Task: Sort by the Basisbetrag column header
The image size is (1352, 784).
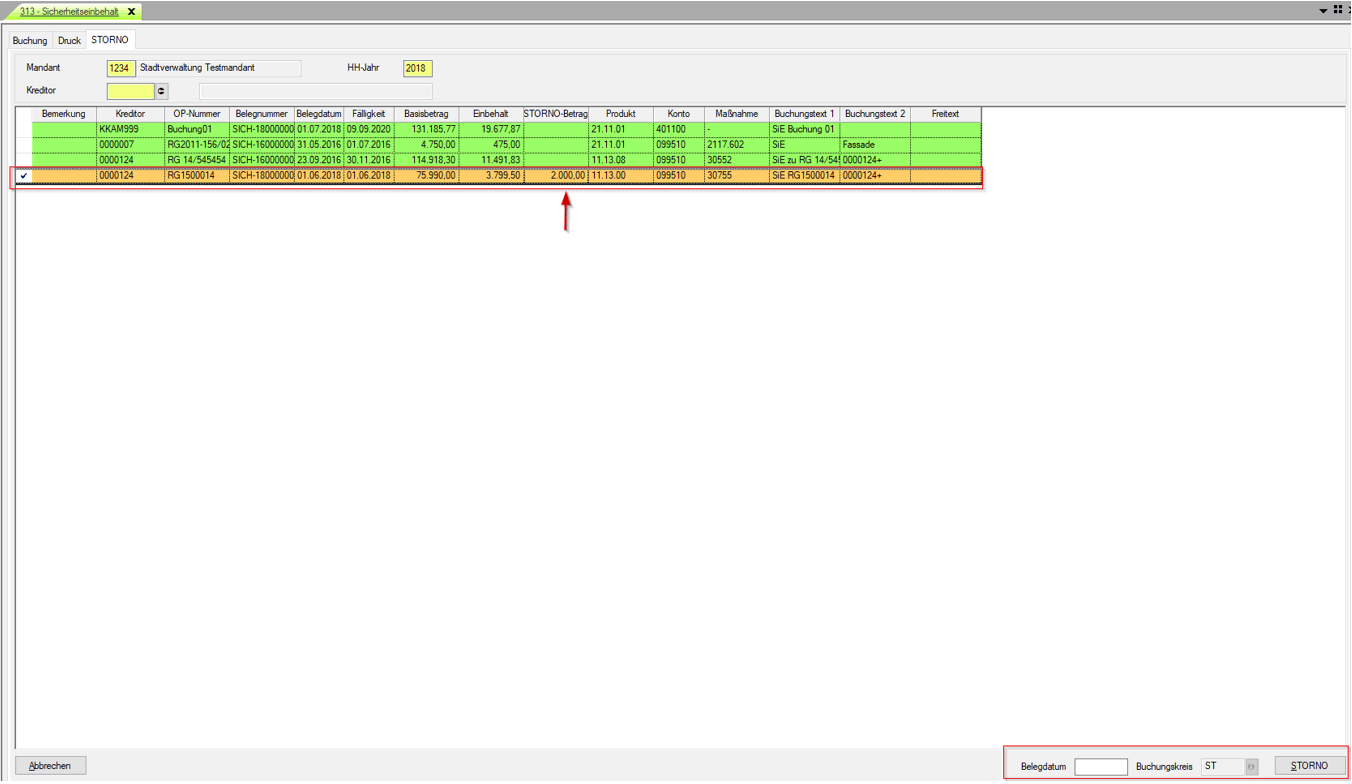Action: [x=426, y=114]
